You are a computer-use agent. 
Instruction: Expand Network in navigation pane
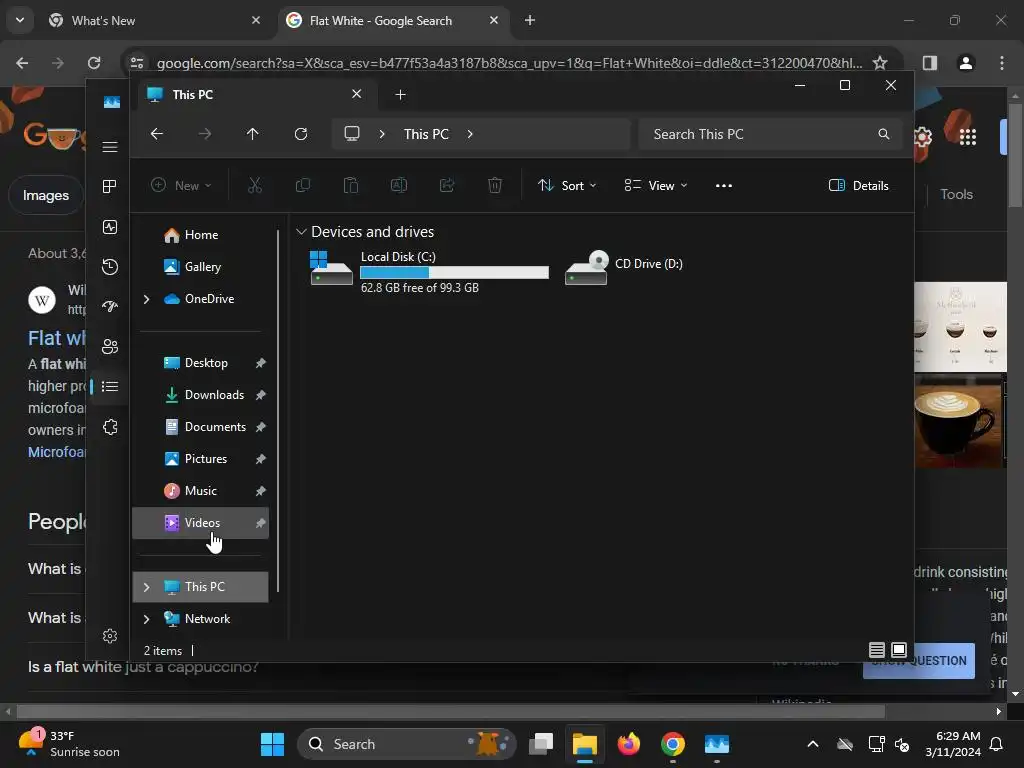coord(146,619)
